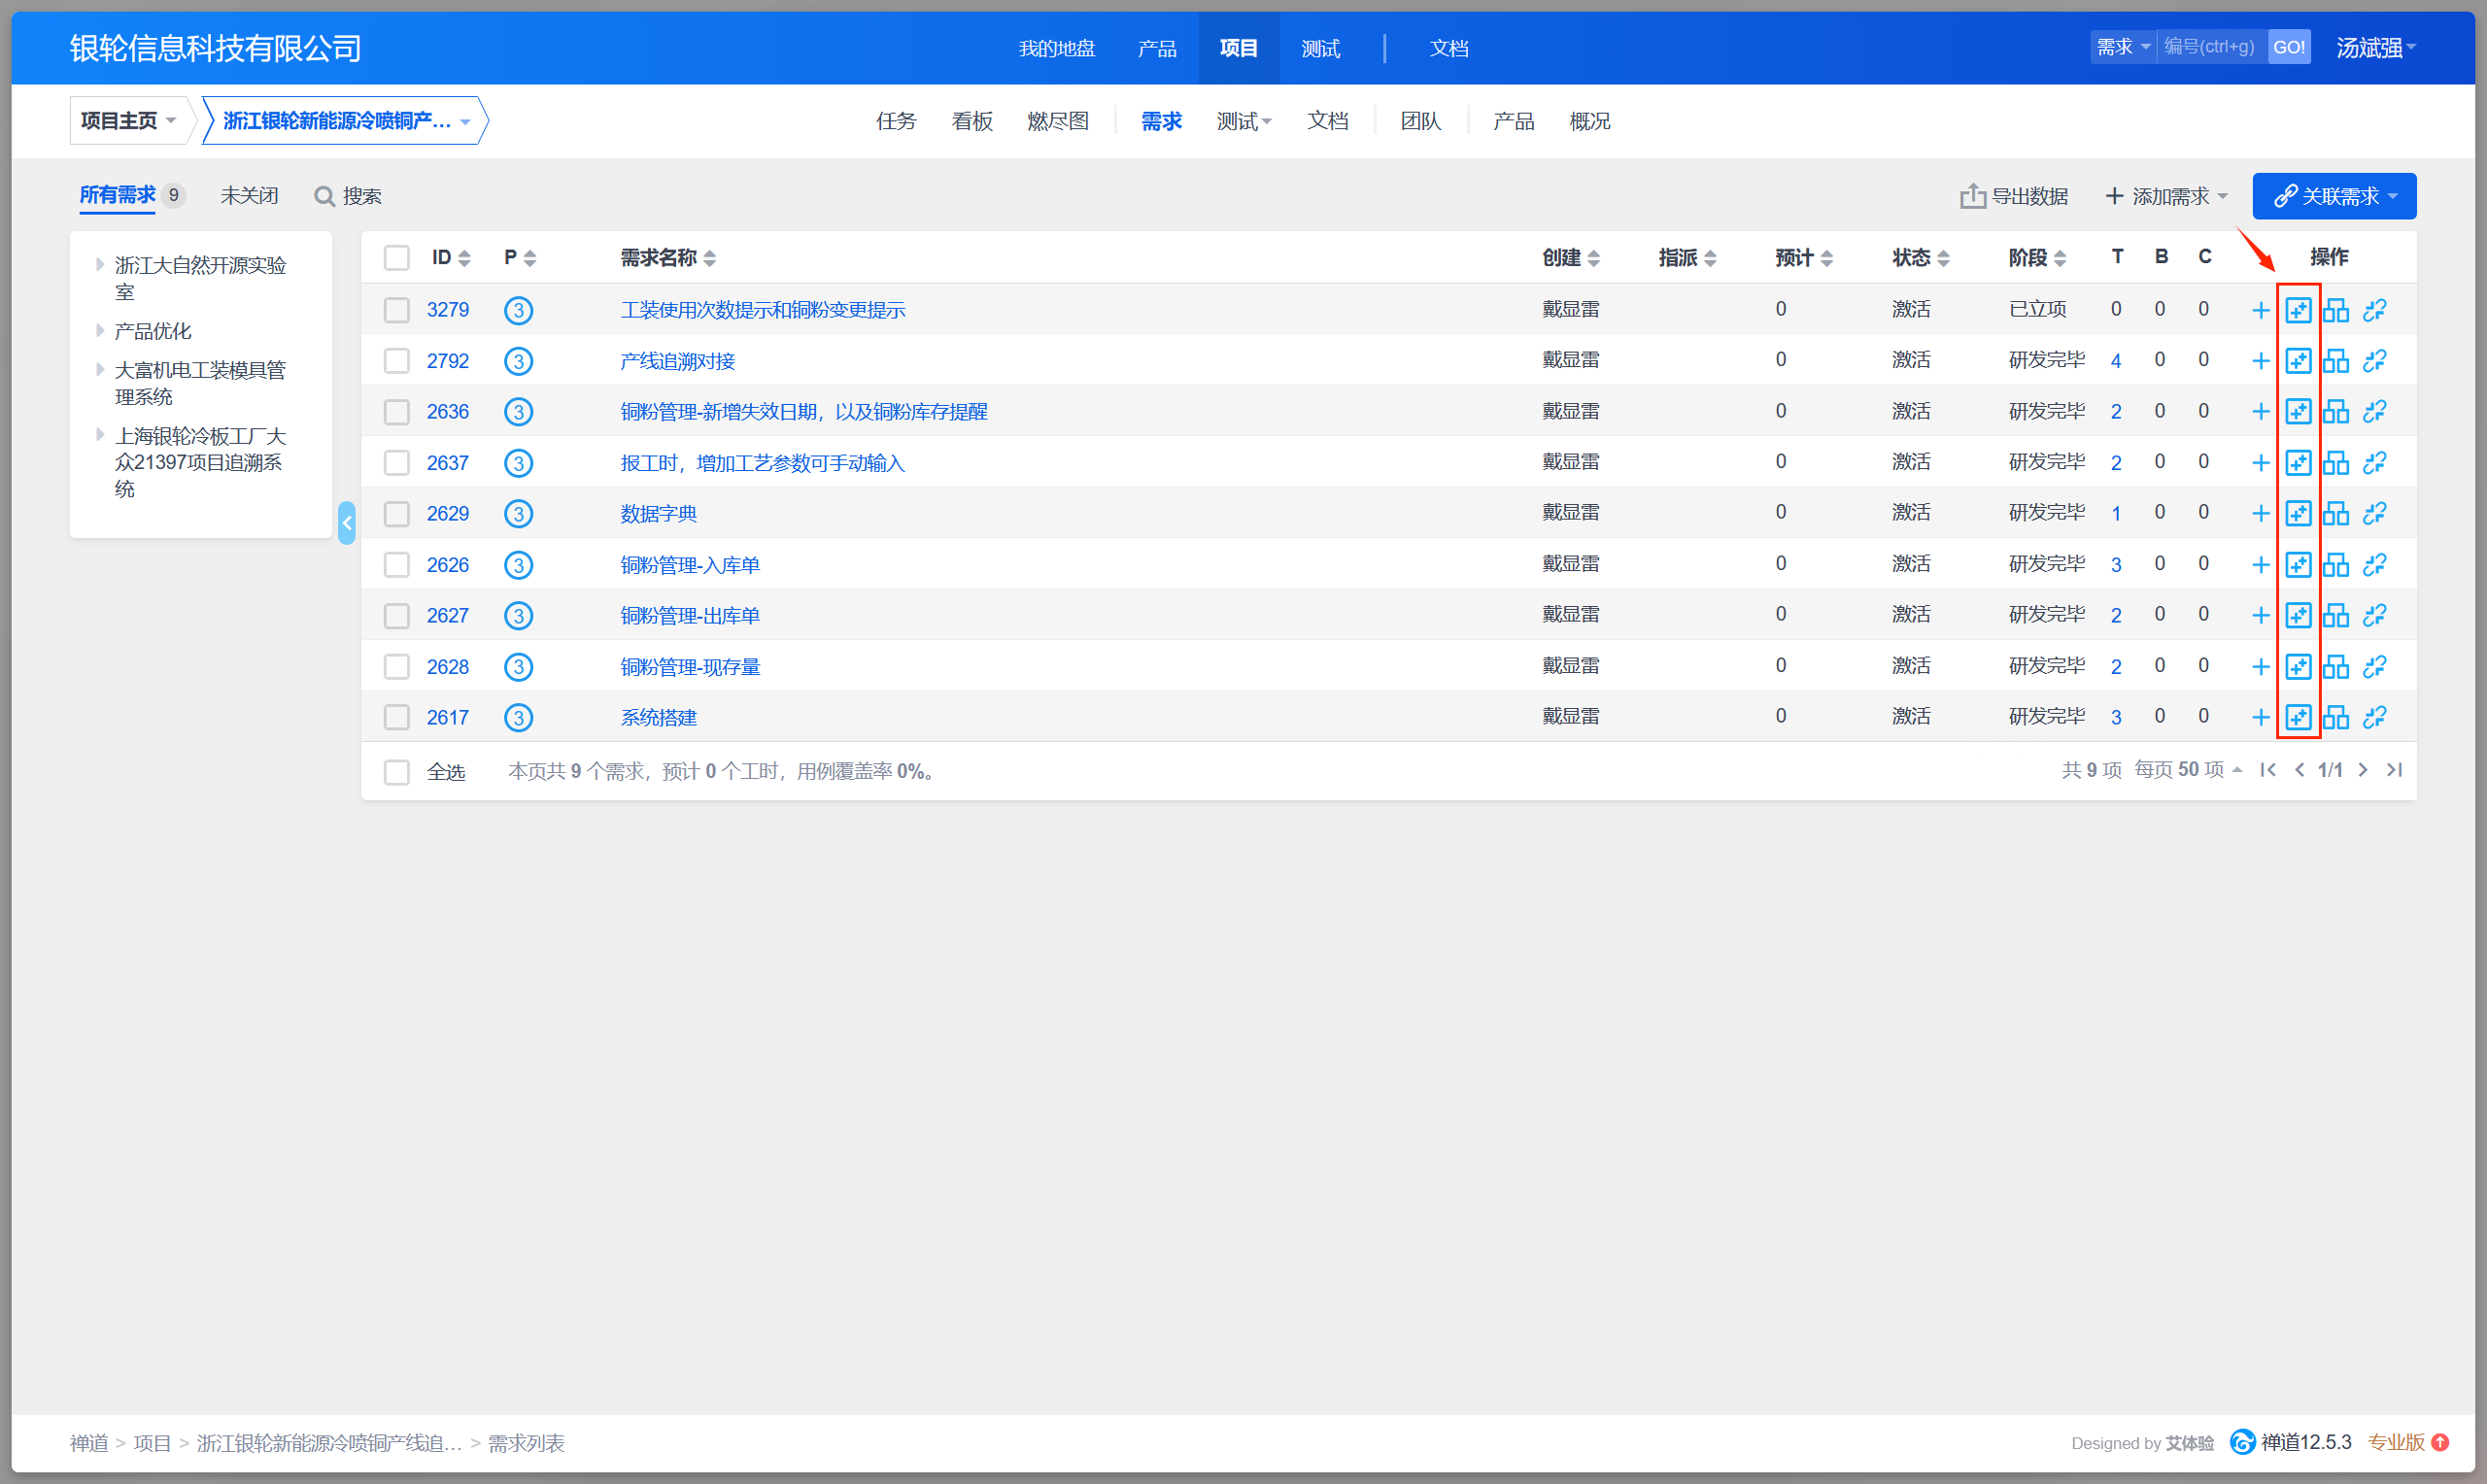The image size is (2487, 1484).
Task: Check the select-all 全选 checkbox
Action: coord(397,772)
